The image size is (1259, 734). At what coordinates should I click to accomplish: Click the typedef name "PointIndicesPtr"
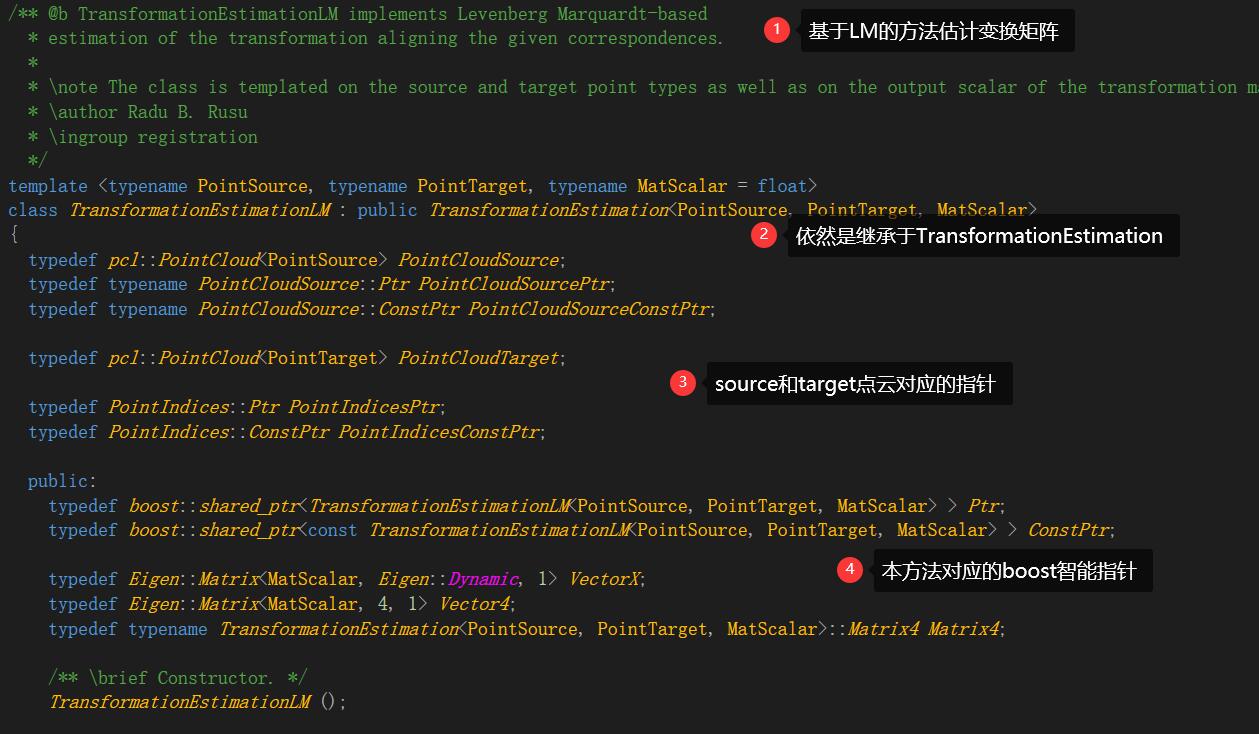tap(363, 407)
